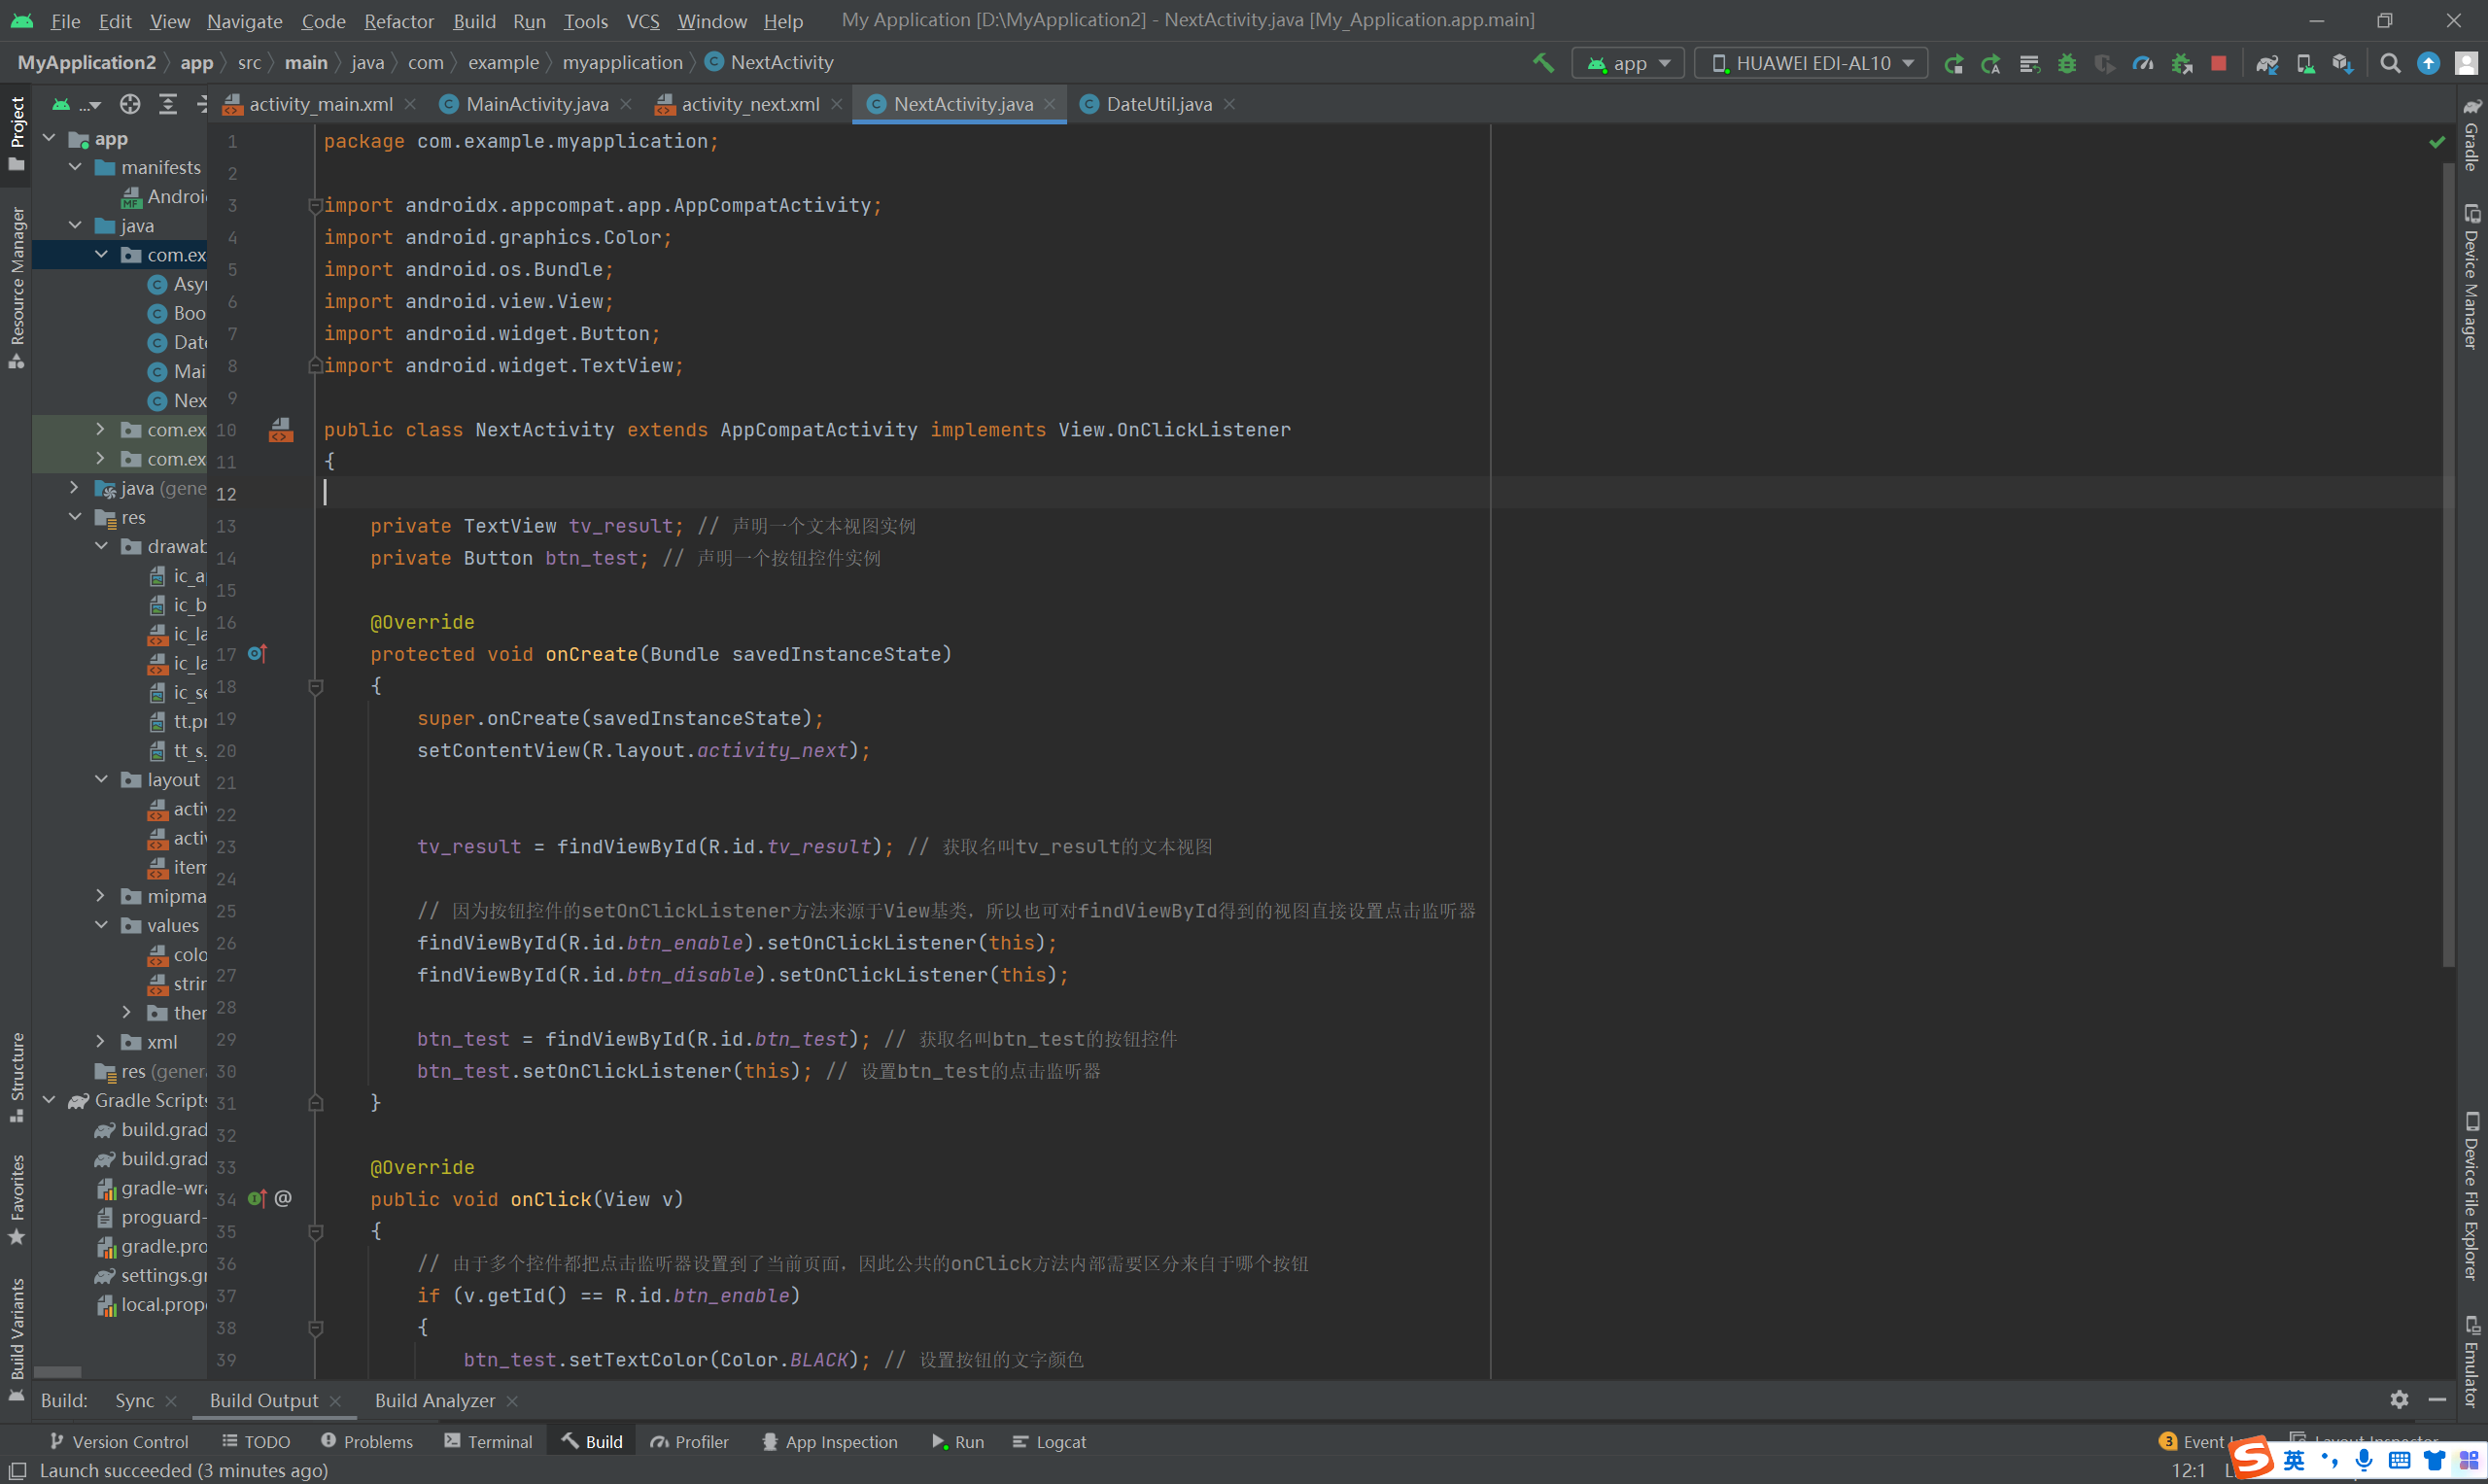This screenshot has height=1484, width=2488.
Task: Expand the mipmap folder node
Action: coord(101,895)
